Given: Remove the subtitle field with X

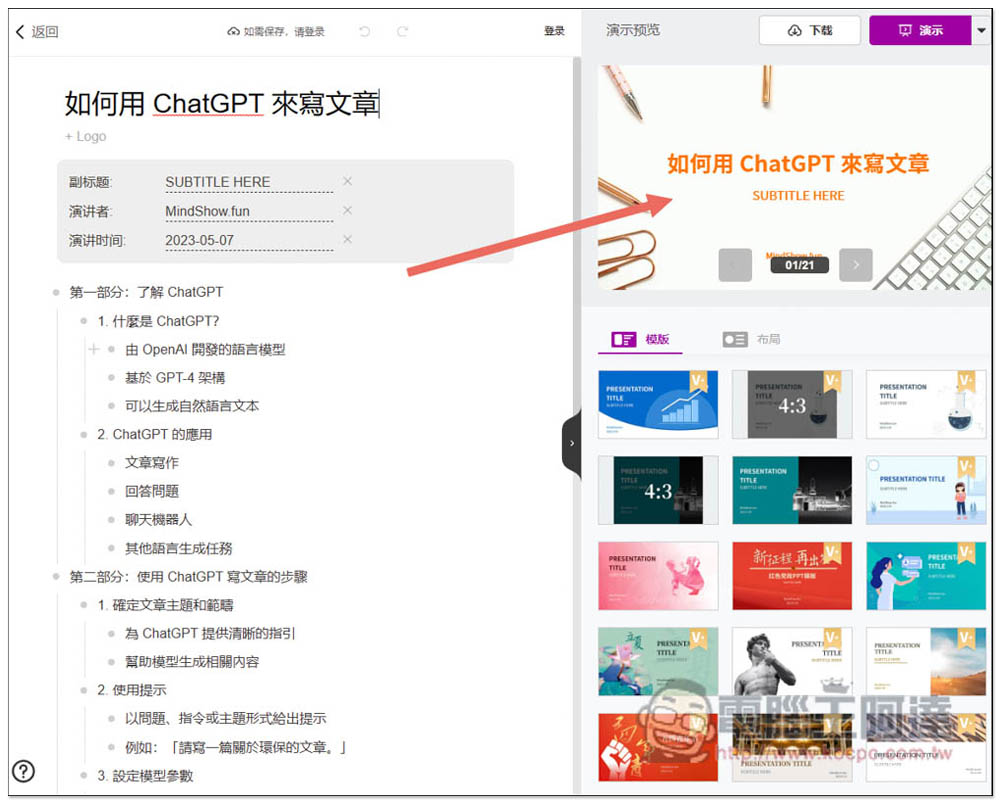Looking at the screenshot, I should pos(347,181).
